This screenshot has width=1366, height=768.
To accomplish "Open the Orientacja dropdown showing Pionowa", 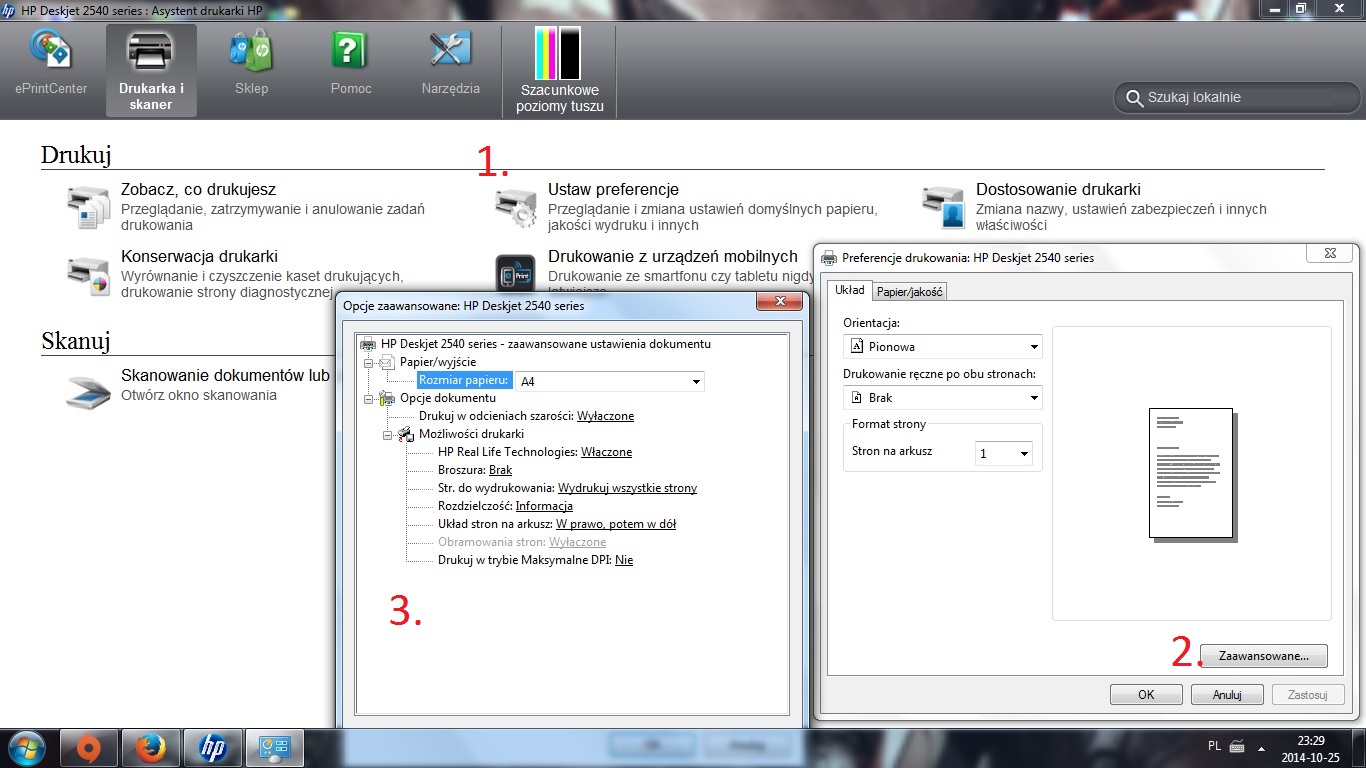I will (943, 346).
